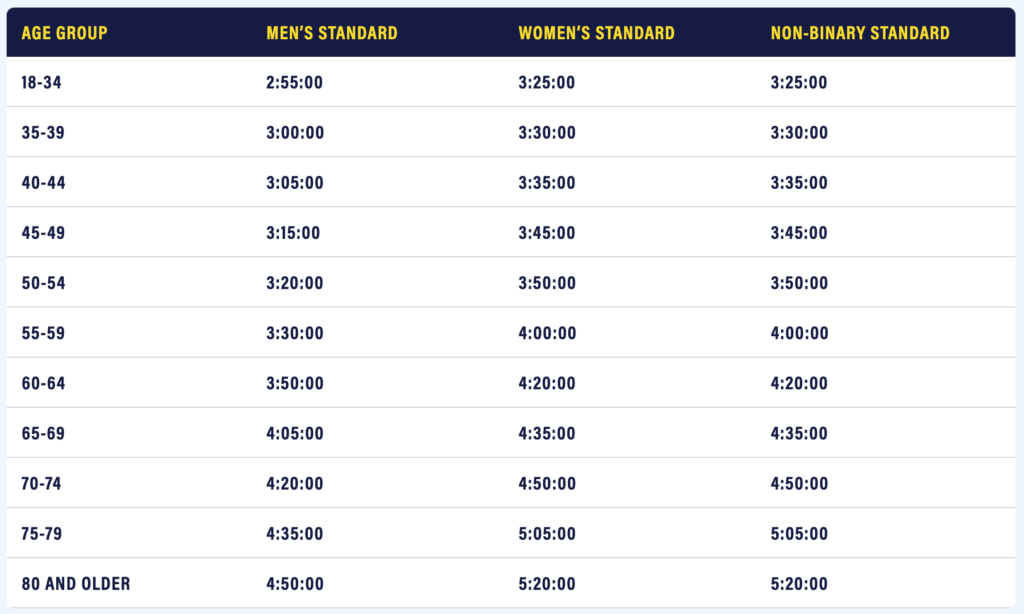Click women's standard time for ages 35-39
The image size is (1024, 614).
coord(547,133)
